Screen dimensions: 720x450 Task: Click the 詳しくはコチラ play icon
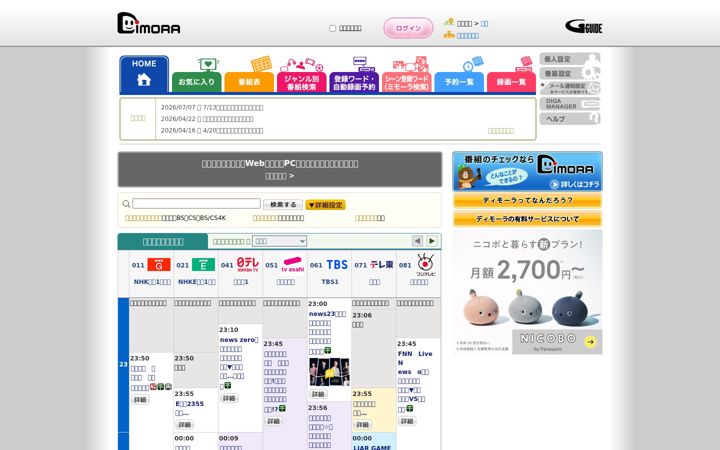tap(554, 184)
